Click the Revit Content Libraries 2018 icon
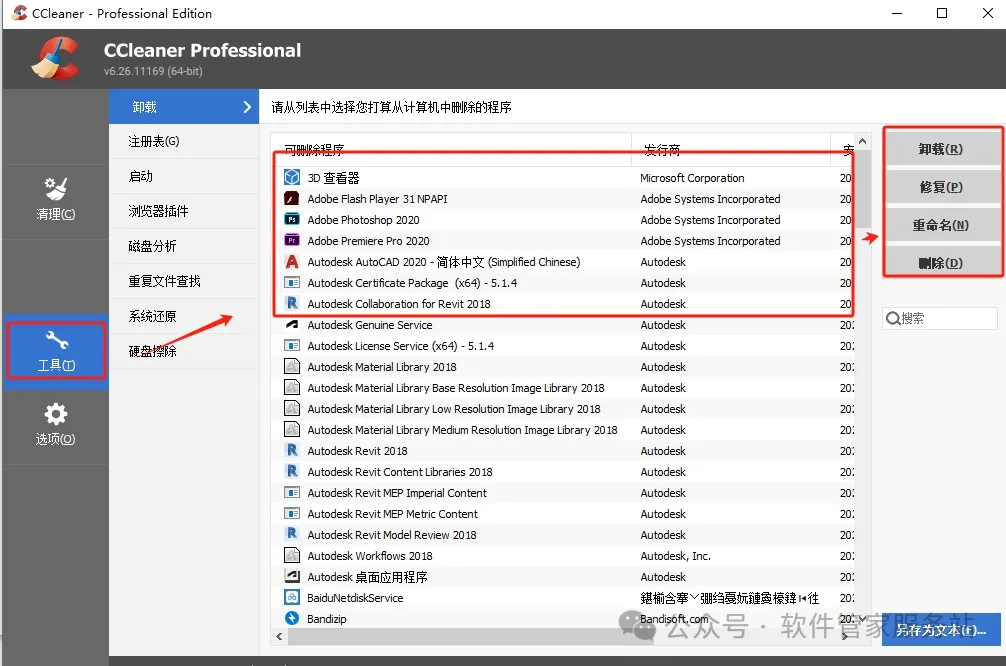This screenshot has height=666, width=1006. coord(292,472)
